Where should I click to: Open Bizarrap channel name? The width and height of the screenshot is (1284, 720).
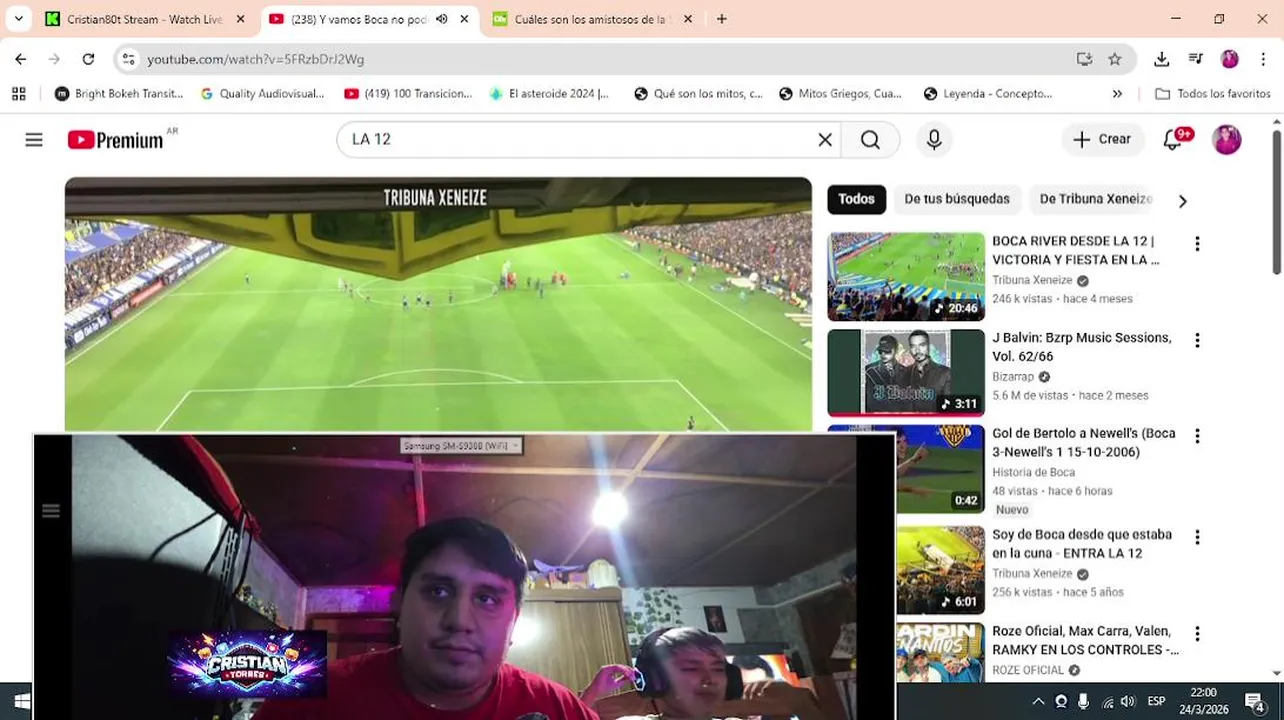1013,377
